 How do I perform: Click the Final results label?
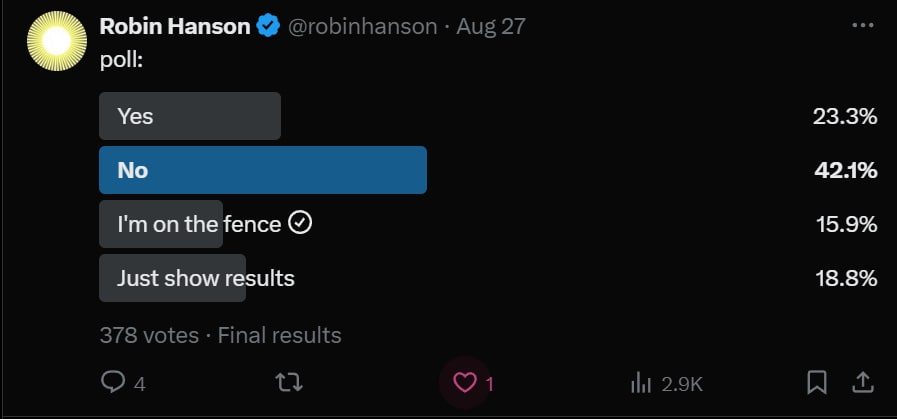coord(280,335)
